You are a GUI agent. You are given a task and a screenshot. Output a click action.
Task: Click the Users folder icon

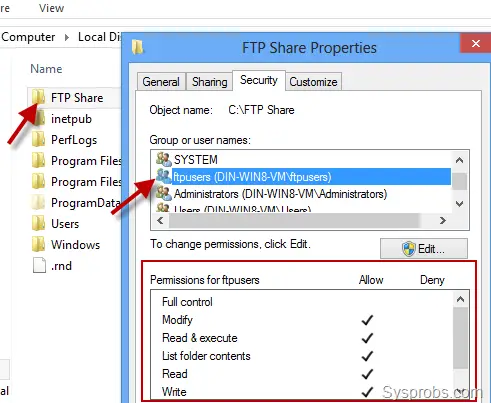pyautogui.click(x=38, y=223)
